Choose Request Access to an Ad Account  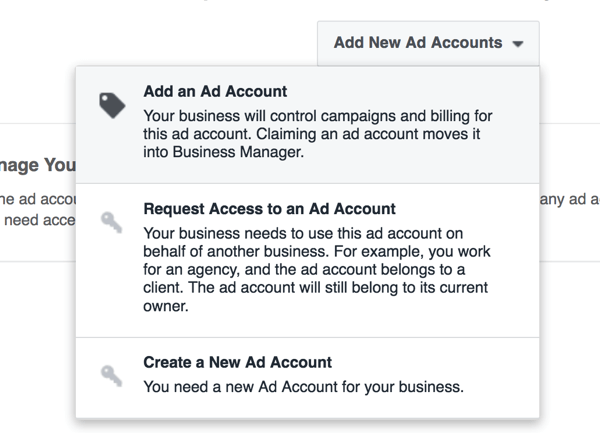pyautogui.click(x=308, y=260)
